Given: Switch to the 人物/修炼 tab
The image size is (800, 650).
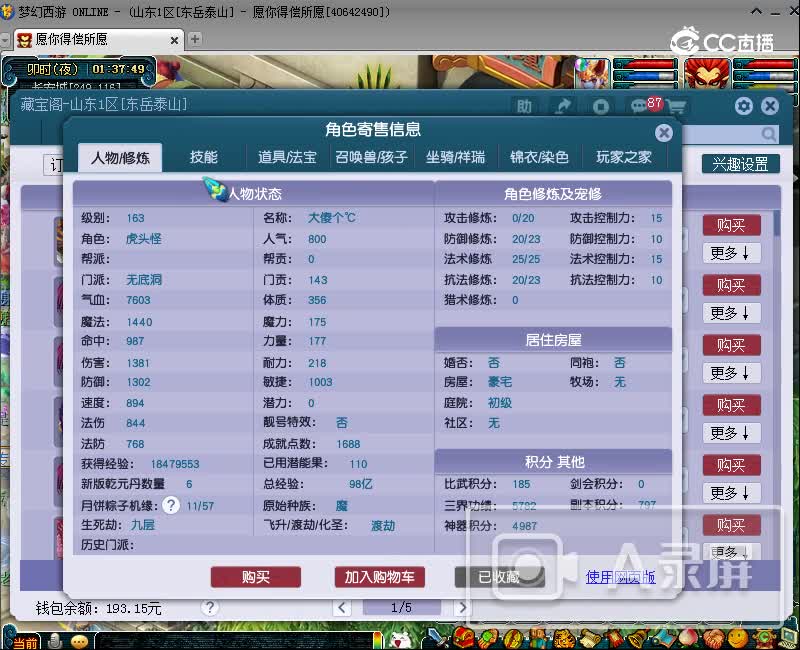Looking at the screenshot, I should [120, 158].
